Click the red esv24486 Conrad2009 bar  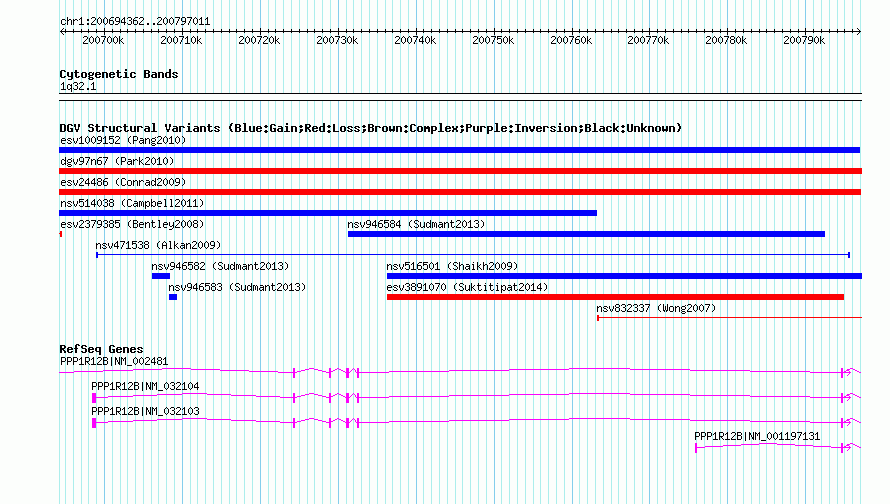[x=460, y=192]
